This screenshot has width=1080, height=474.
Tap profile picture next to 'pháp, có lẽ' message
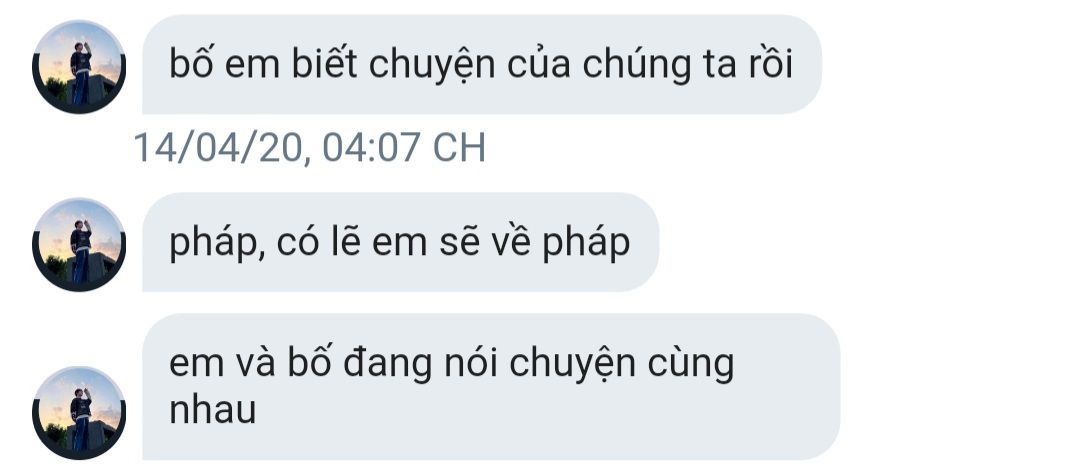coord(79,245)
